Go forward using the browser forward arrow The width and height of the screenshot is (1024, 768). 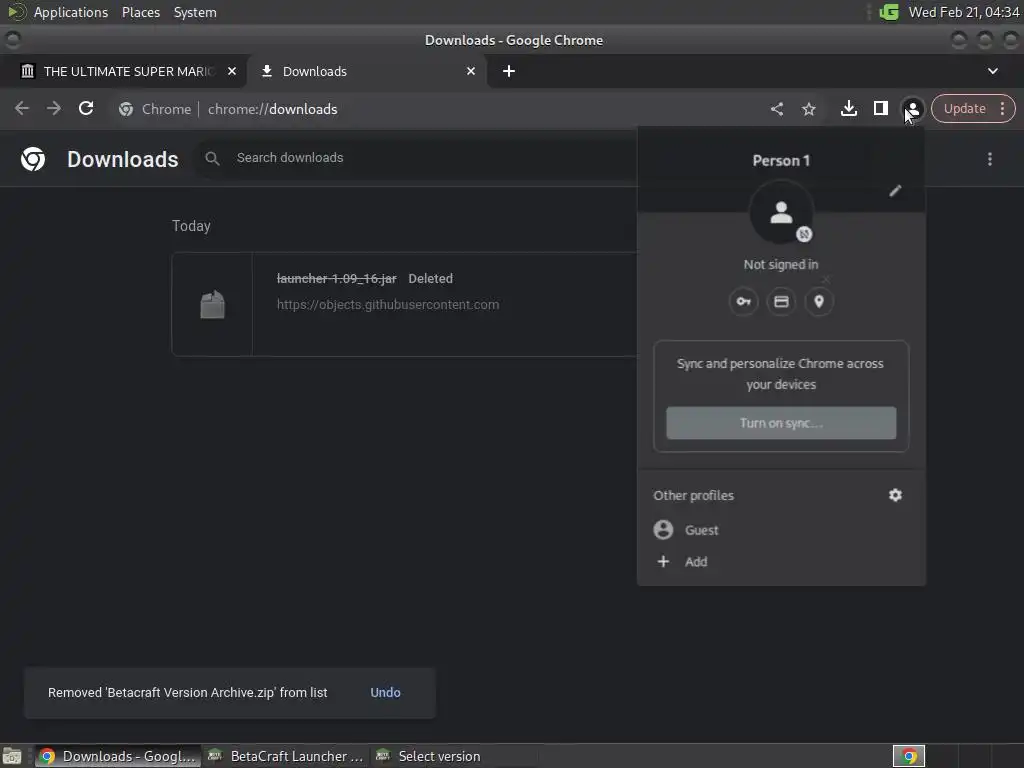[x=54, y=108]
